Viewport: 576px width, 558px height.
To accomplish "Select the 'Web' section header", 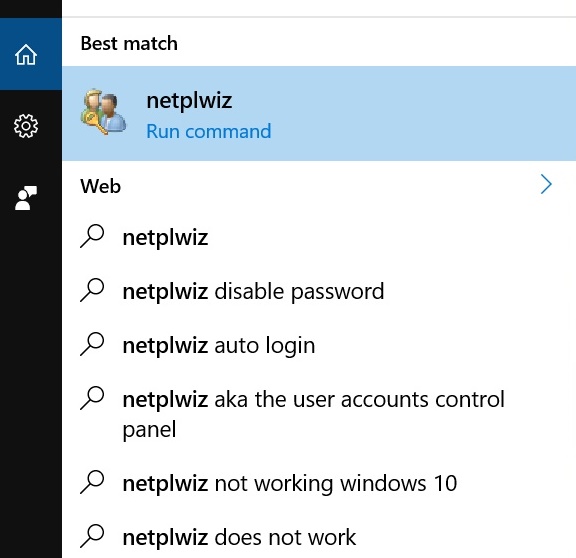I will pyautogui.click(x=101, y=186).
